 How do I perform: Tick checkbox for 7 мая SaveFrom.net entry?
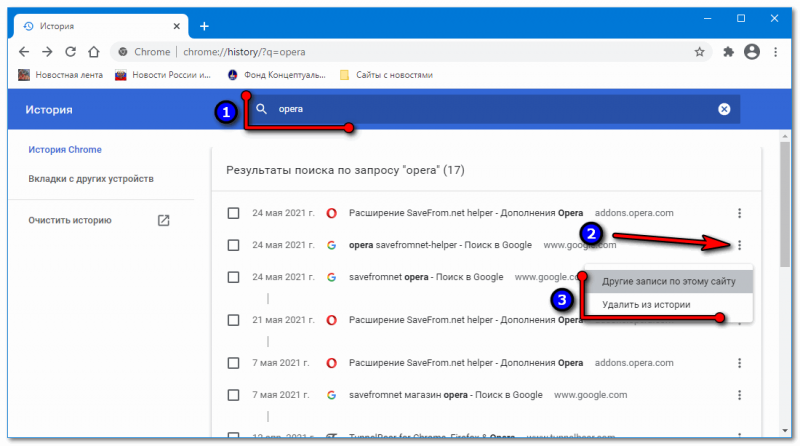point(233,363)
